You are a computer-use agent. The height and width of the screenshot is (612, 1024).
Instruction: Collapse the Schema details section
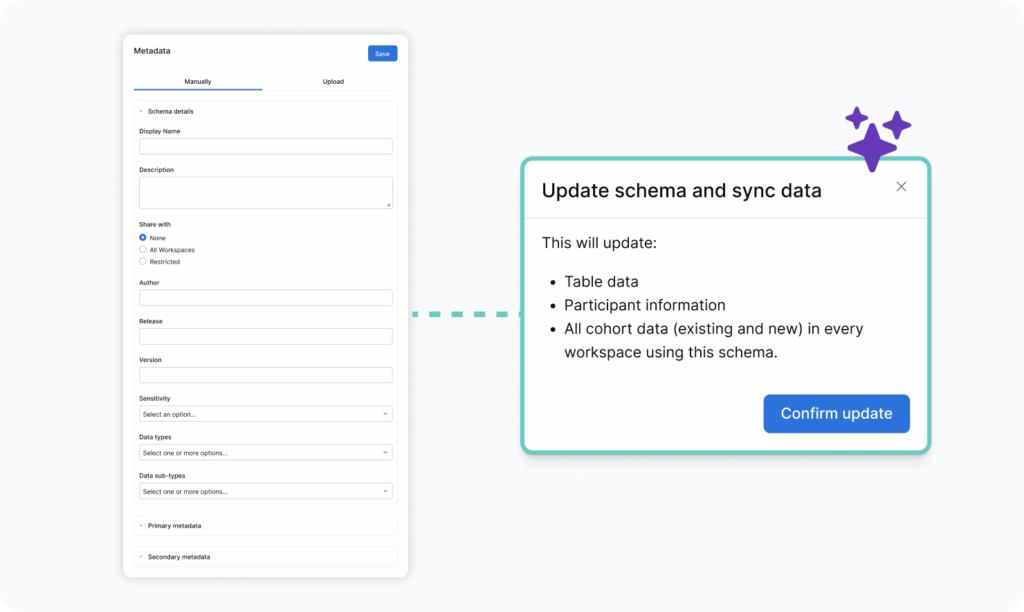pos(166,112)
